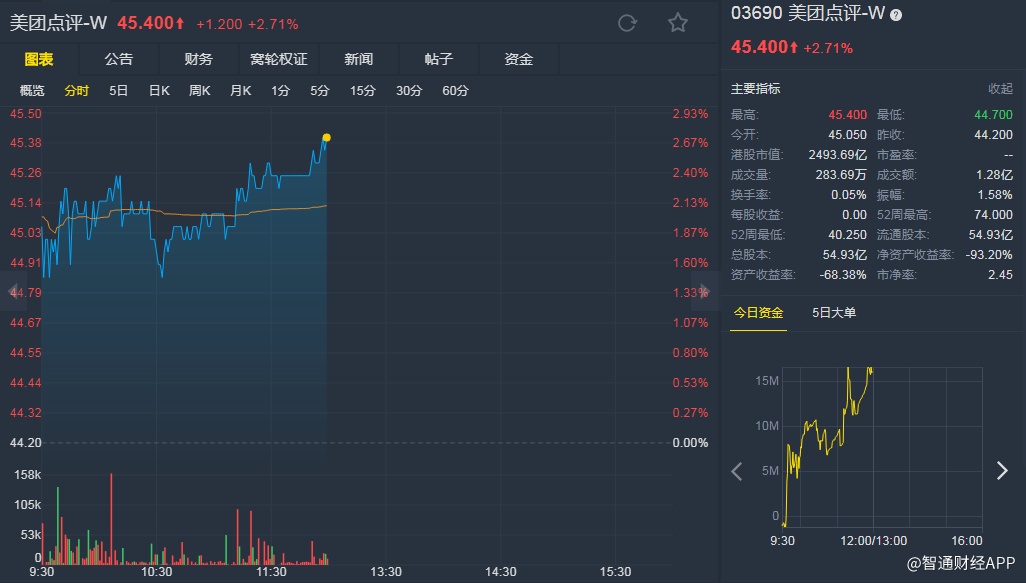The image size is (1026, 583).
Task: Click the yellow latest-price dot on the chart
Action: point(326,137)
